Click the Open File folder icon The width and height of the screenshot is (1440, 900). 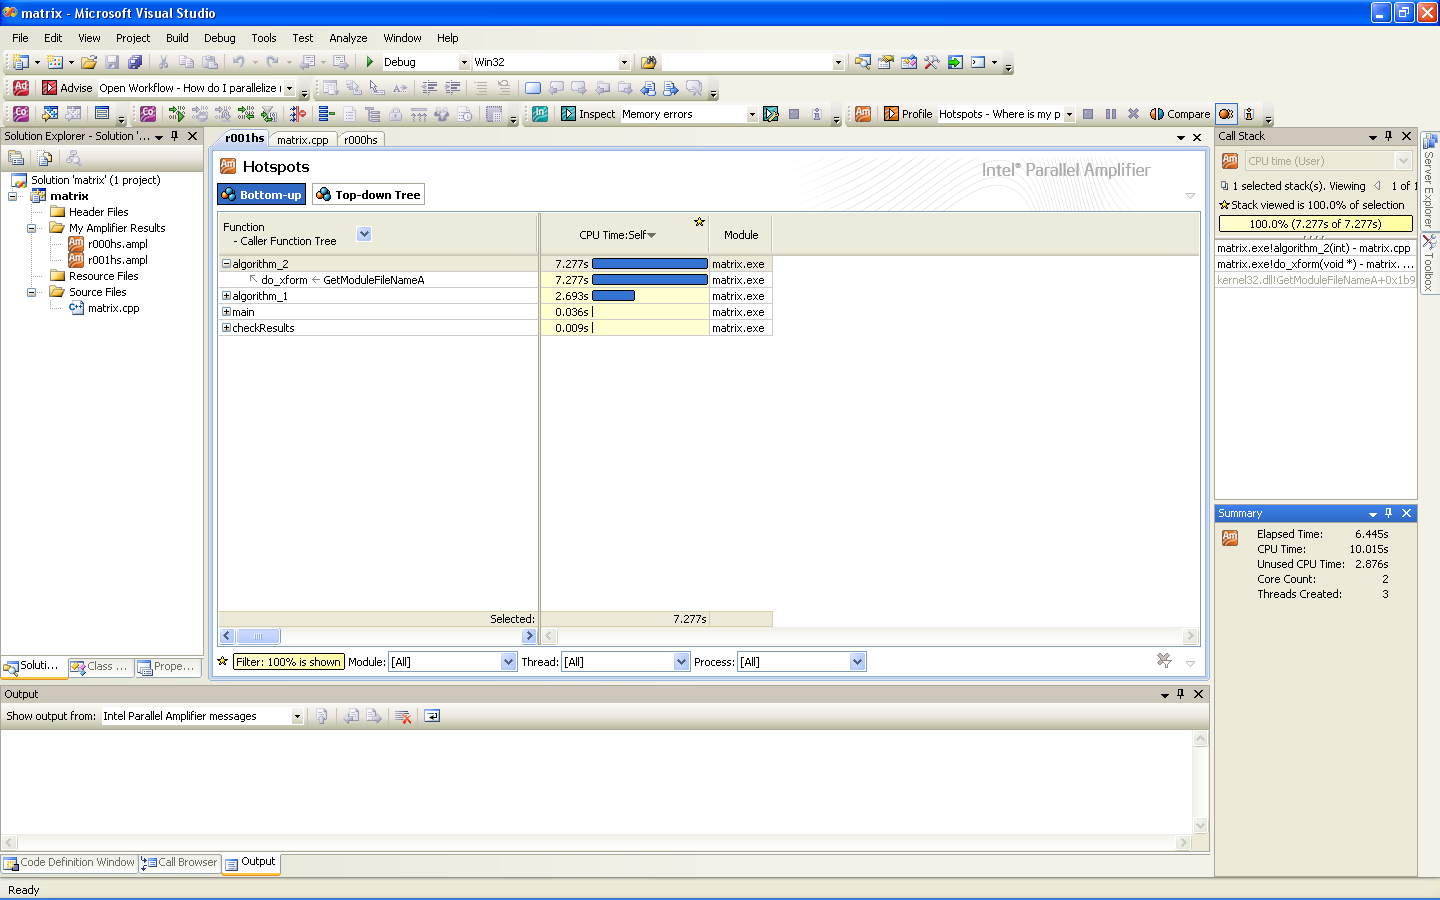coord(89,62)
